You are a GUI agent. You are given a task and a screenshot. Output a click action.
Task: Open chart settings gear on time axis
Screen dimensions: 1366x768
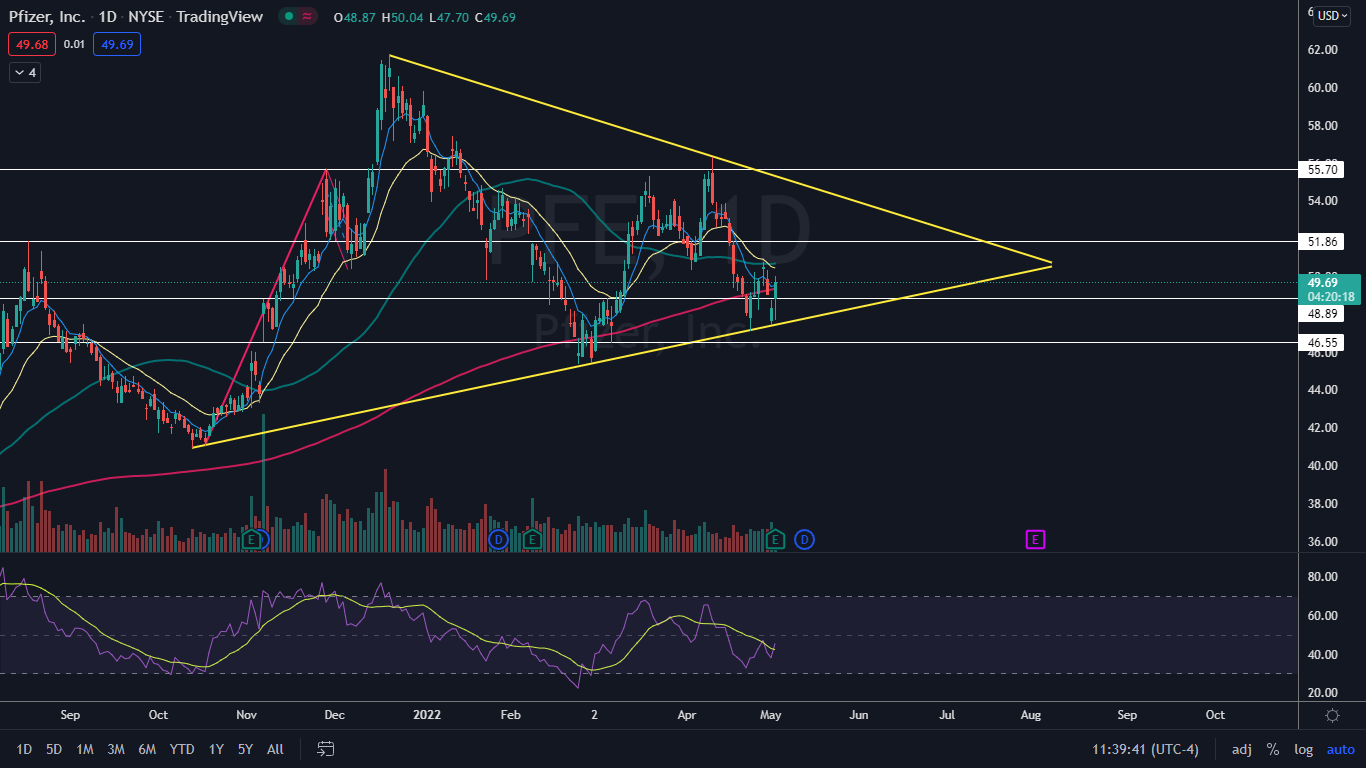[1332, 715]
